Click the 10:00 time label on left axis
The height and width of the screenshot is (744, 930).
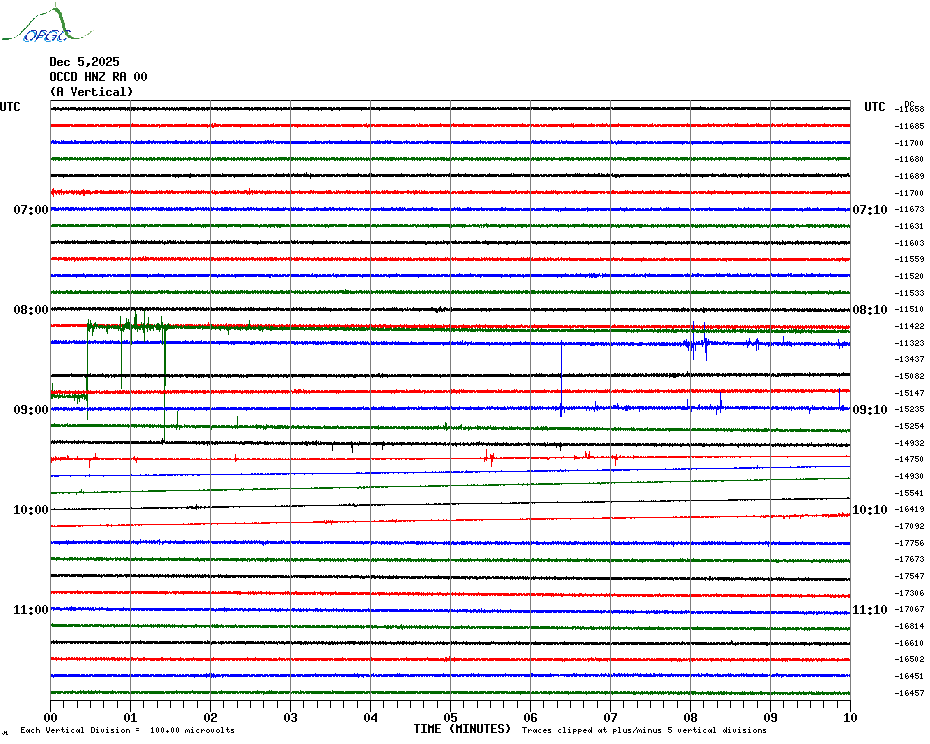coord(30,510)
